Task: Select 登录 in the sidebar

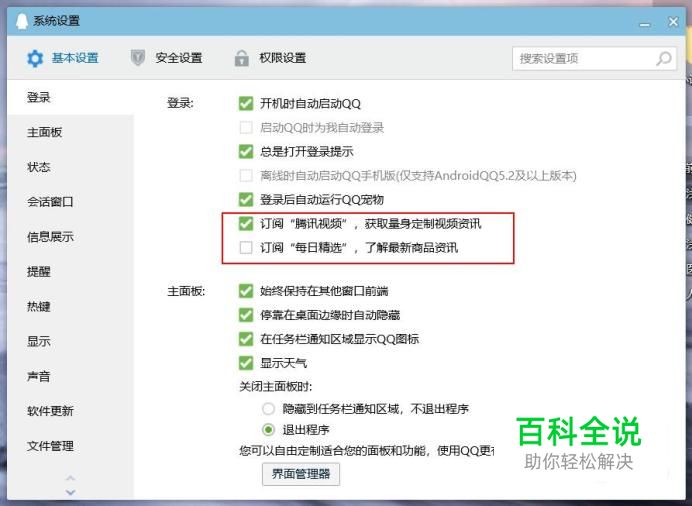Action: 70,97
